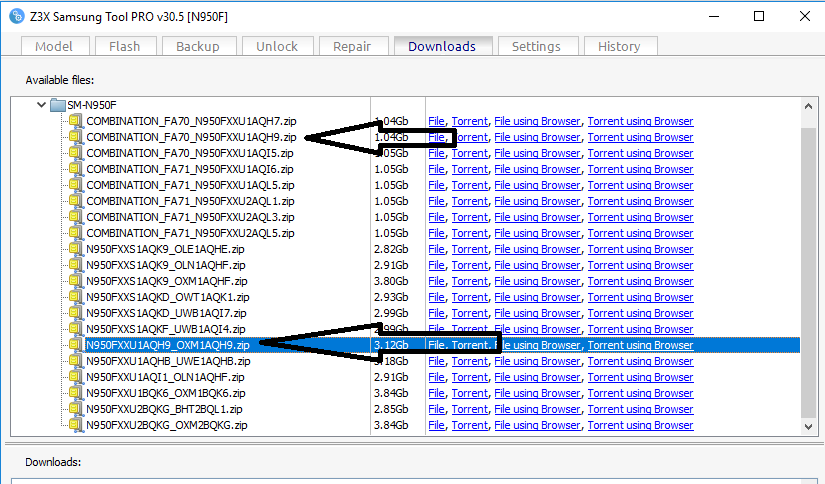Switch to the Flash tab
The width and height of the screenshot is (825, 484).
(125, 46)
